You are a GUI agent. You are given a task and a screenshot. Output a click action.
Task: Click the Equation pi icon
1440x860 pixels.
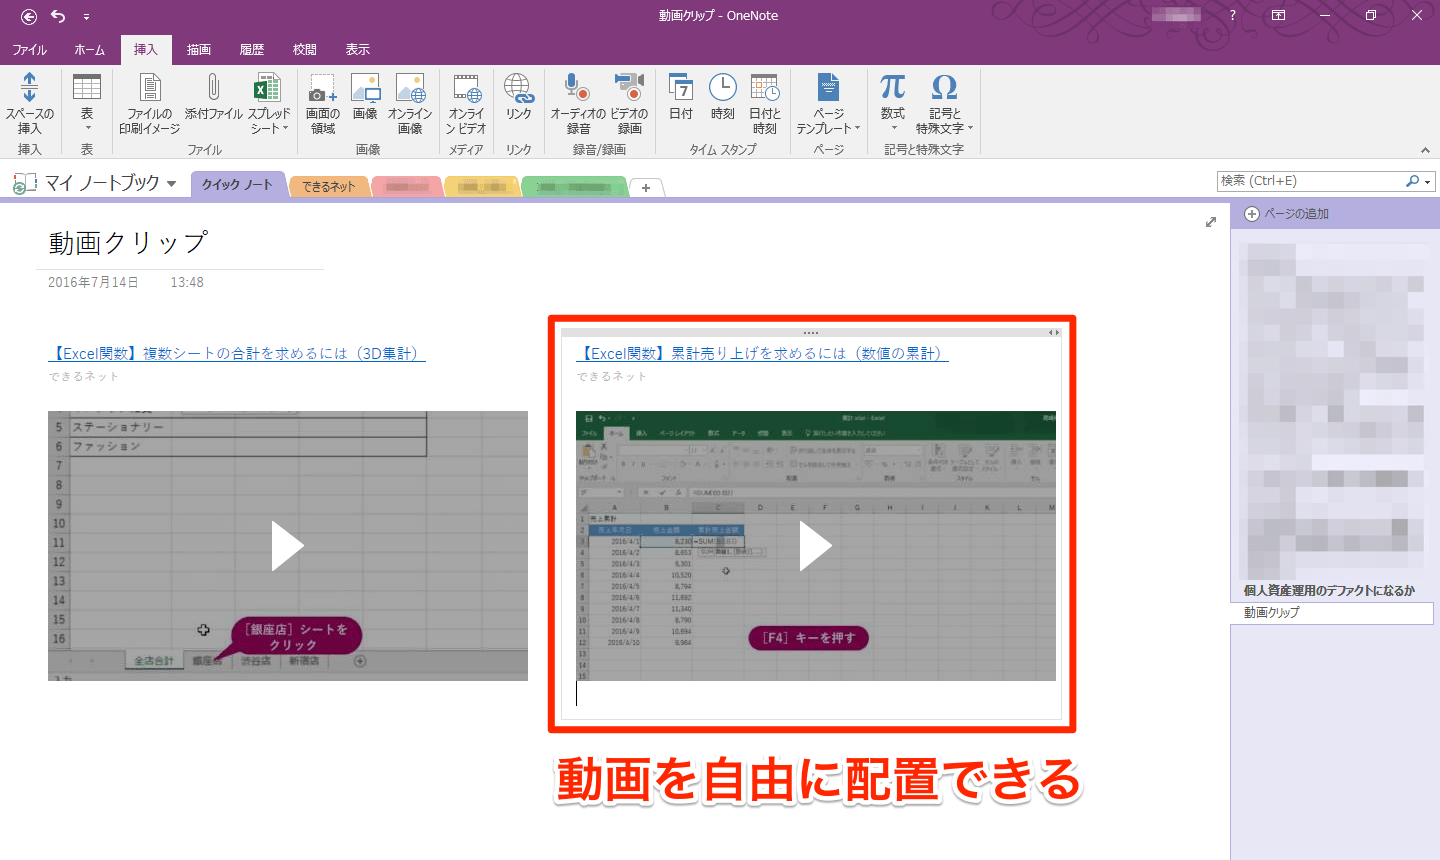[x=893, y=88]
